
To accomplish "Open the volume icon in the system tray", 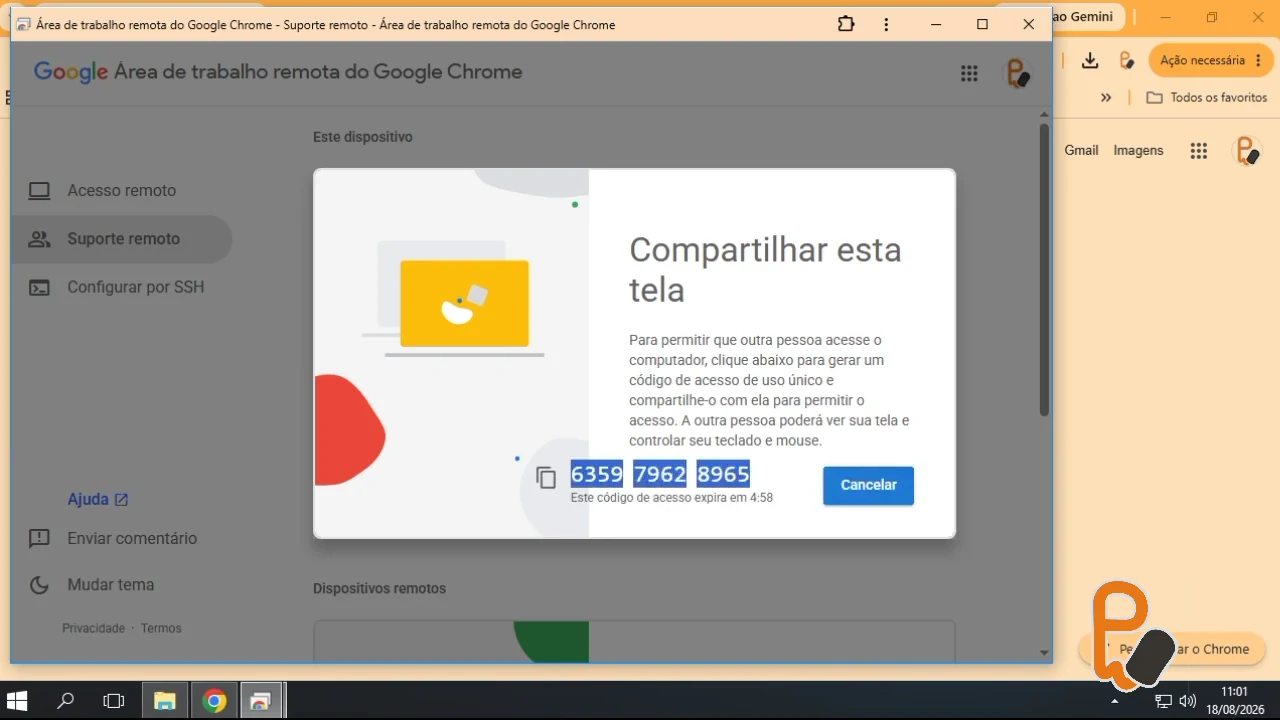I will click(x=1188, y=701).
